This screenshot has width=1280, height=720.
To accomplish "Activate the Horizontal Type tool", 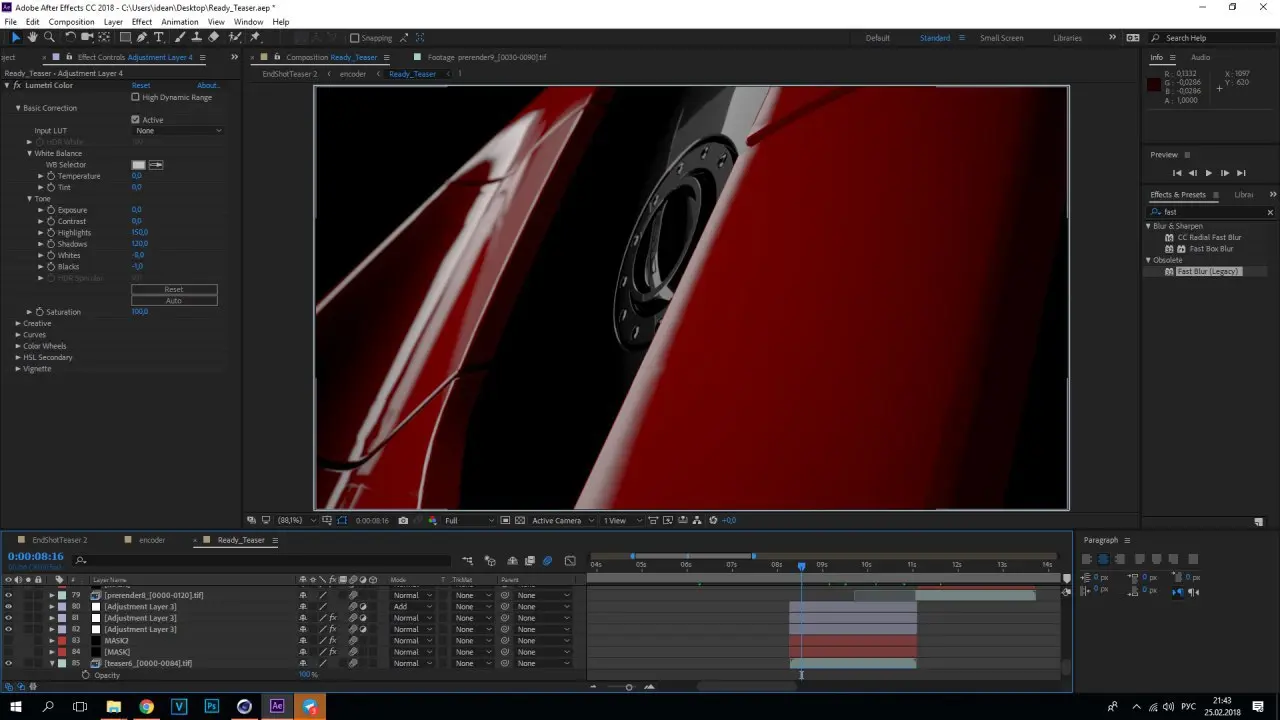I will 158,37.
